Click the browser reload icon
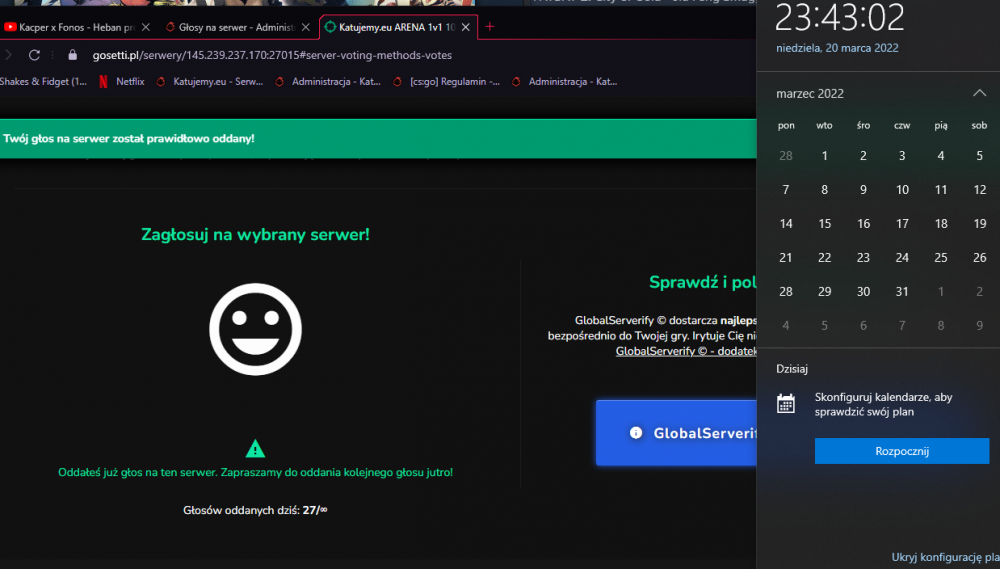 (x=34, y=55)
